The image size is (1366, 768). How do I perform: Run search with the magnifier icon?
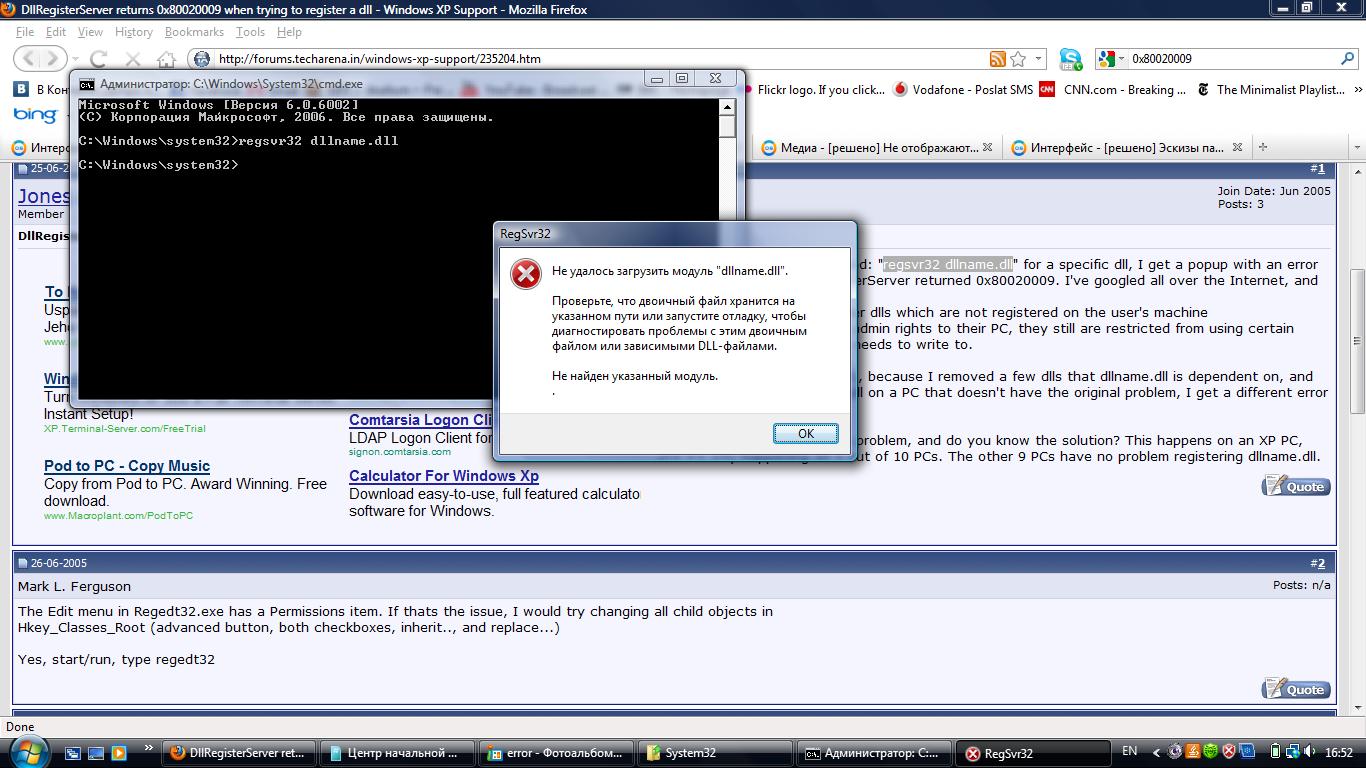tap(1347, 59)
